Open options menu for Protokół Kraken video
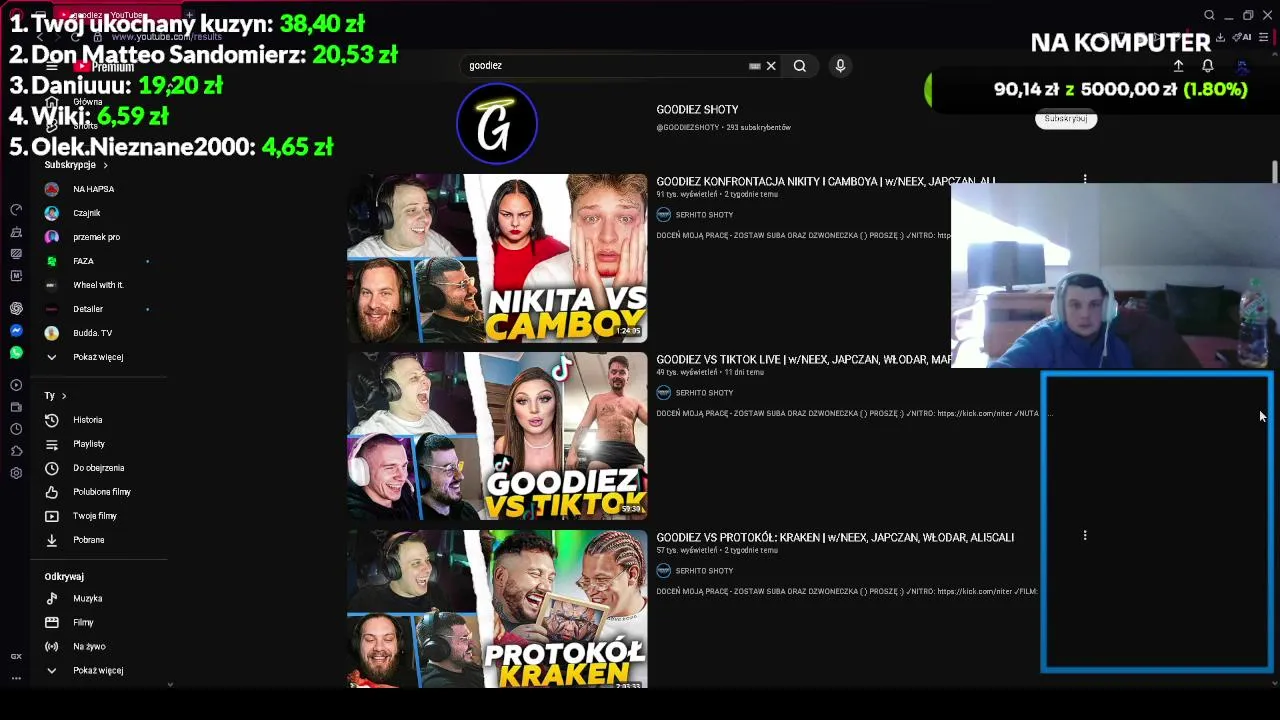Image resolution: width=1280 pixels, height=720 pixels. pyautogui.click(x=1085, y=536)
